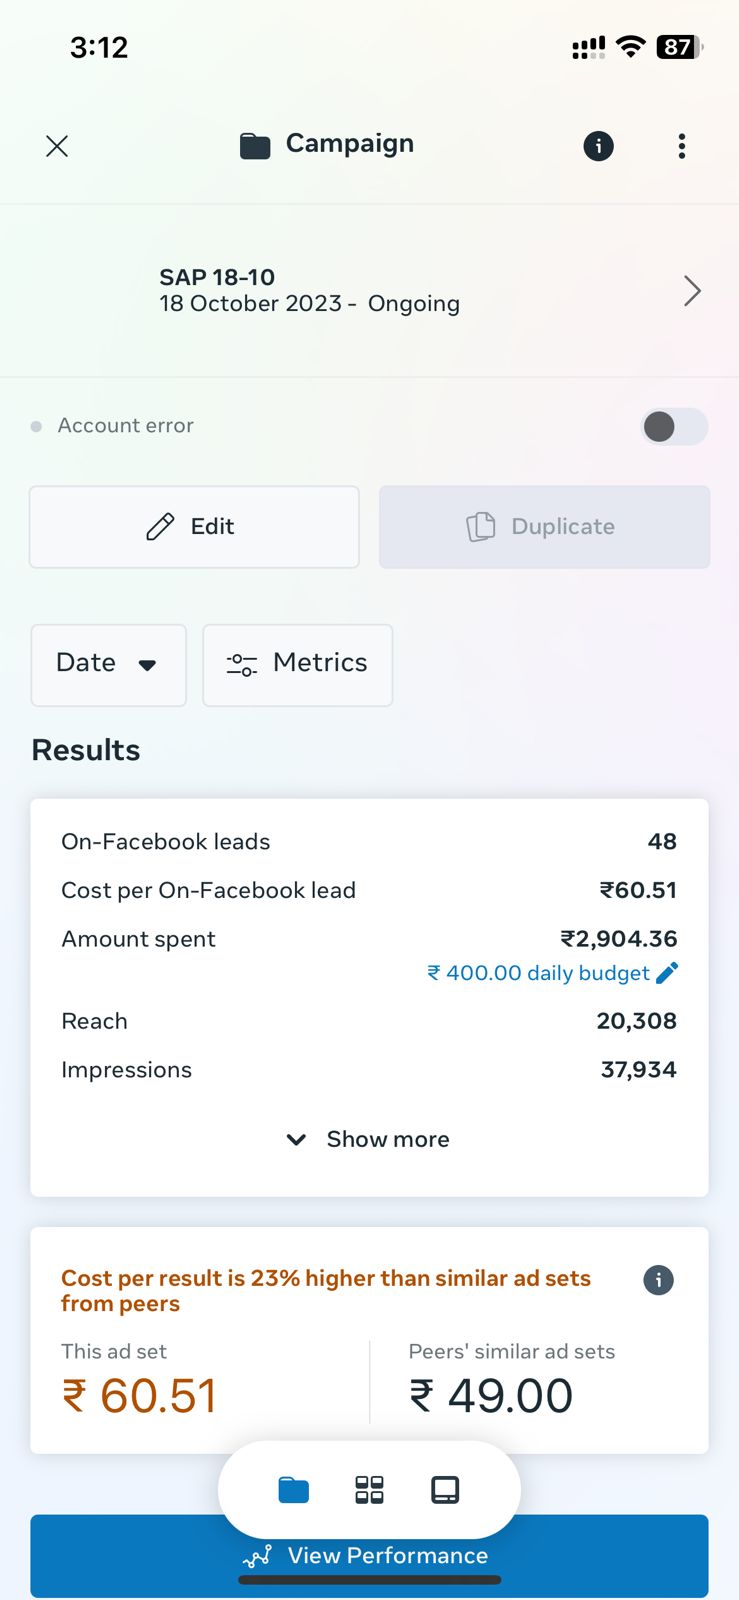Image resolution: width=739 pixels, height=1600 pixels.
Task: Tap the Account error status label
Action: coord(125,426)
